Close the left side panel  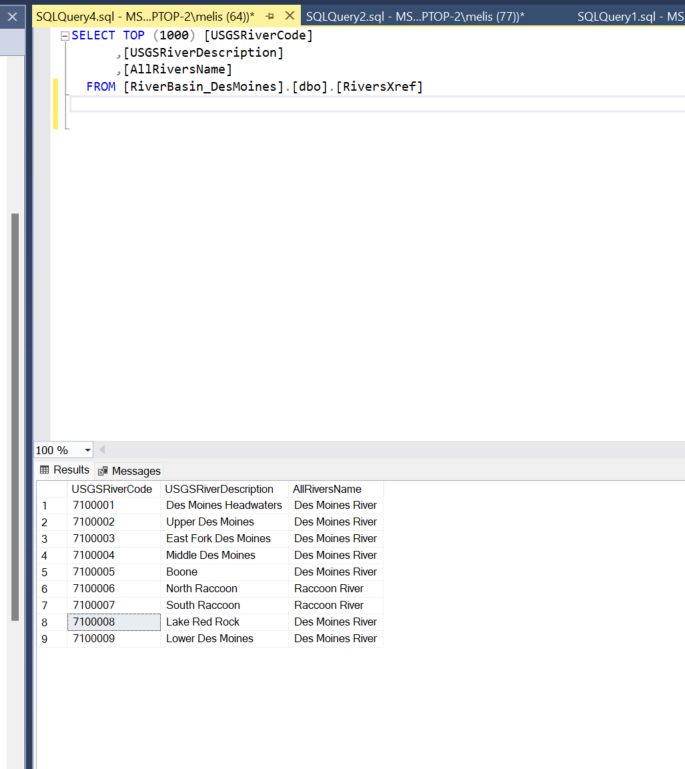tap(12, 17)
